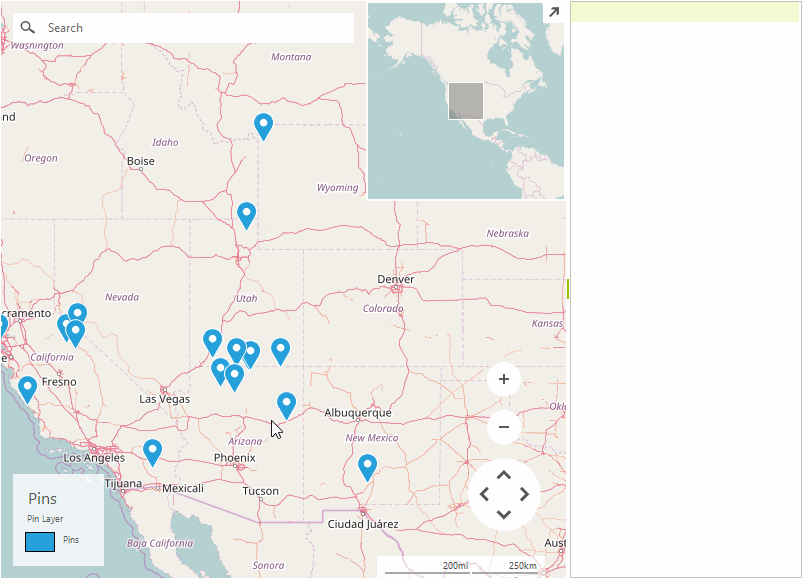Click the diagonal expand arrow on the mini-map

click(552, 12)
